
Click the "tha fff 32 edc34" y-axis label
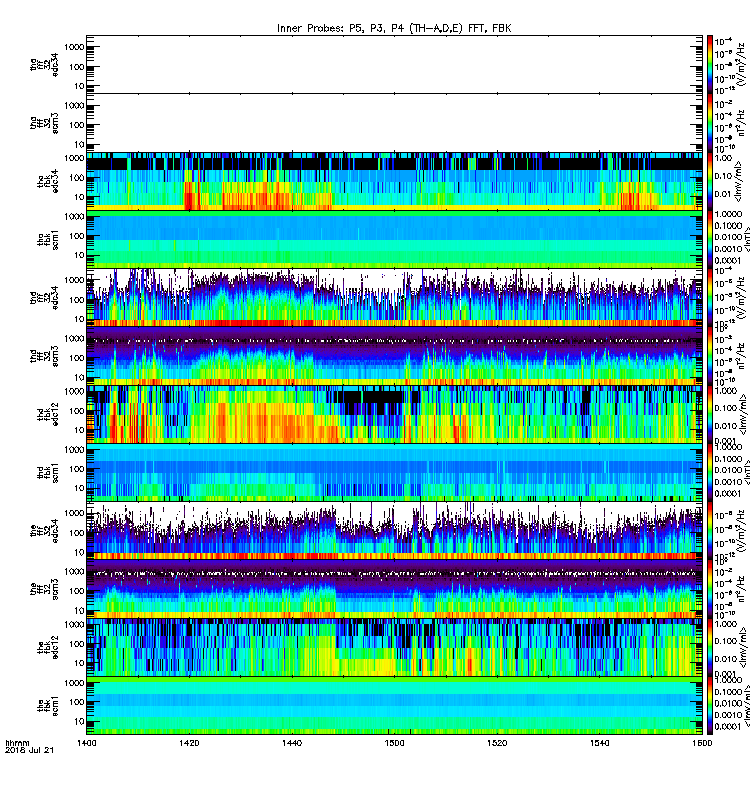pos(44,64)
